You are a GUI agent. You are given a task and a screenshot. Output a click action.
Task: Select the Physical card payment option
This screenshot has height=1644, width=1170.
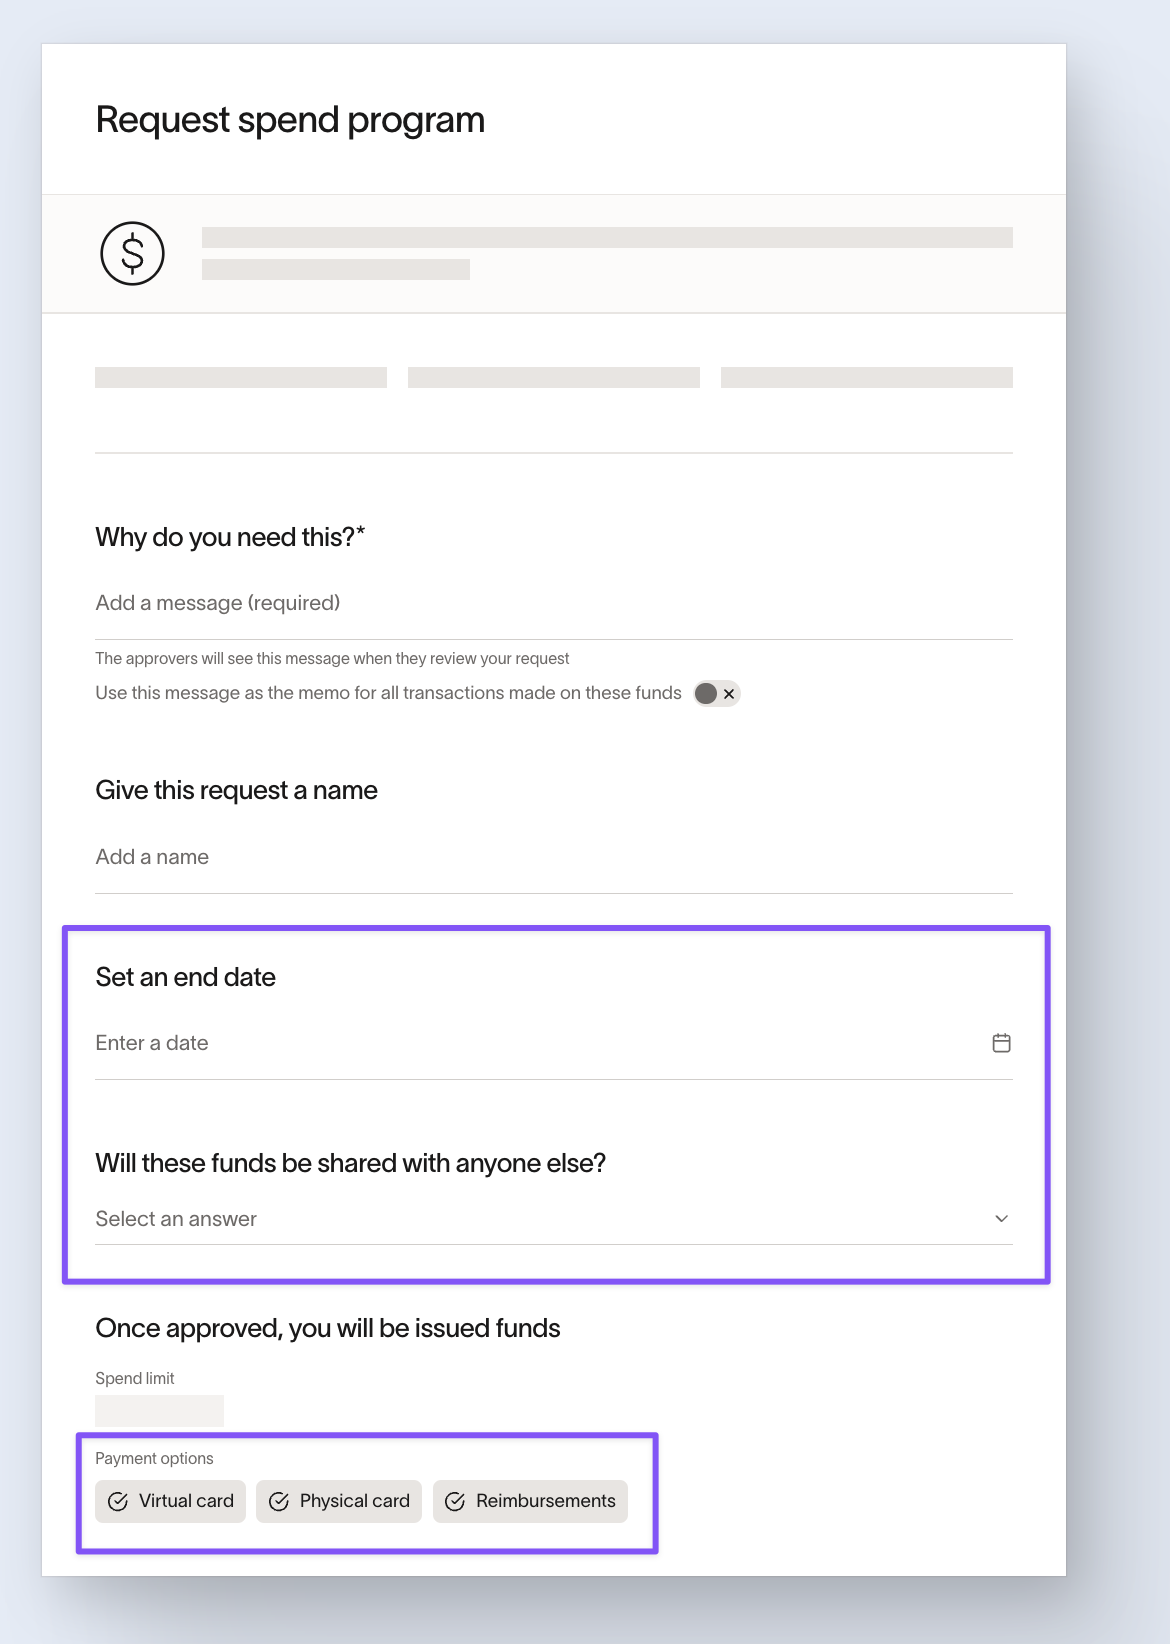click(x=339, y=1502)
